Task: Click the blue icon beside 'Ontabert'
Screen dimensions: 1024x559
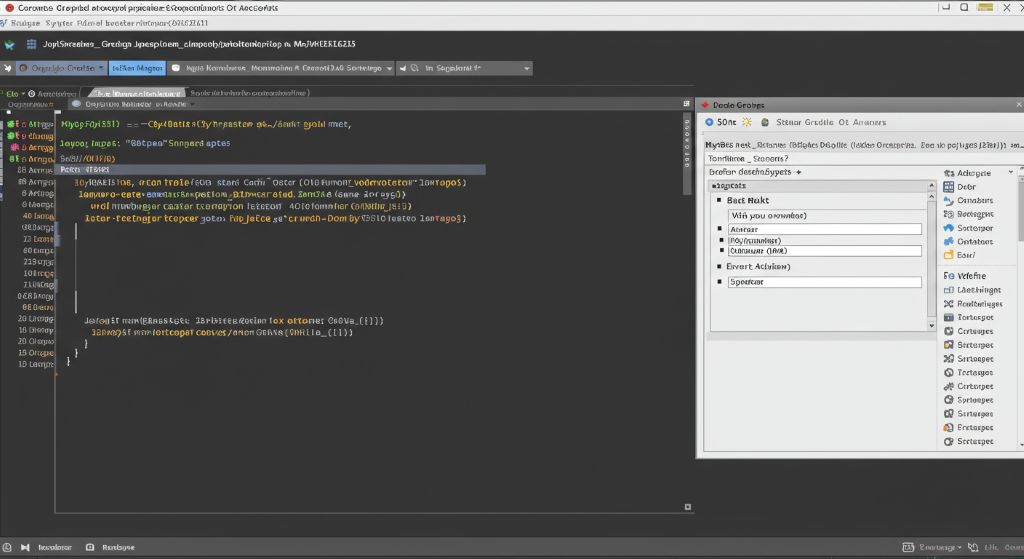Action: [949, 242]
